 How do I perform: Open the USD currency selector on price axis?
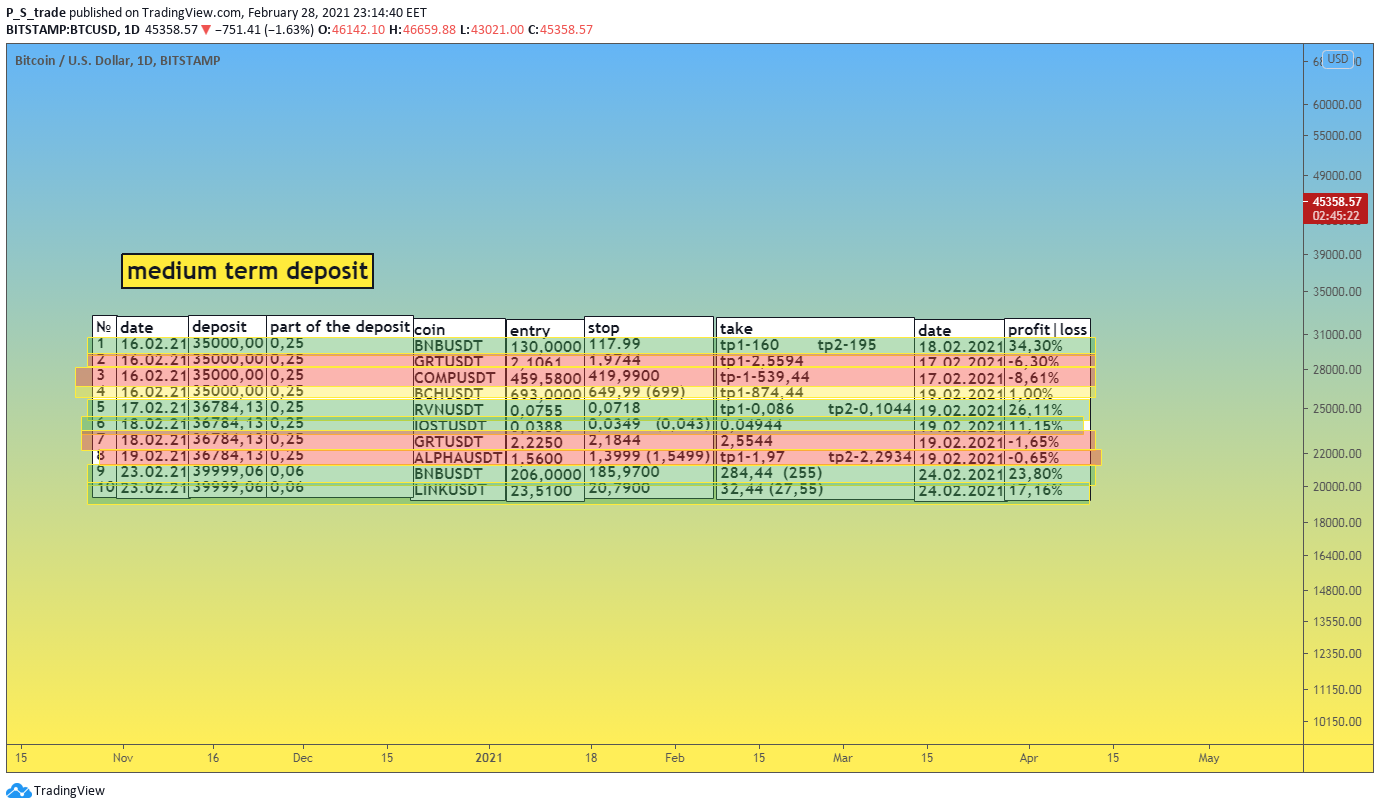point(1338,59)
